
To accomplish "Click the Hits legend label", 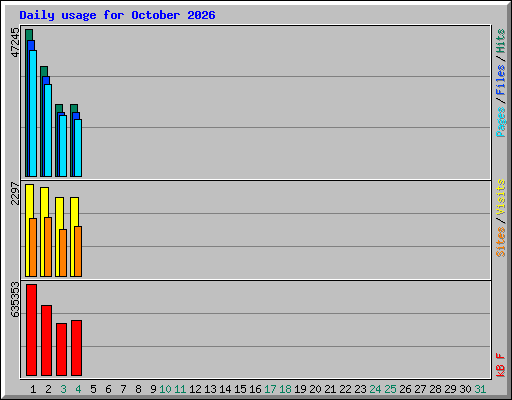I will (x=501, y=41).
